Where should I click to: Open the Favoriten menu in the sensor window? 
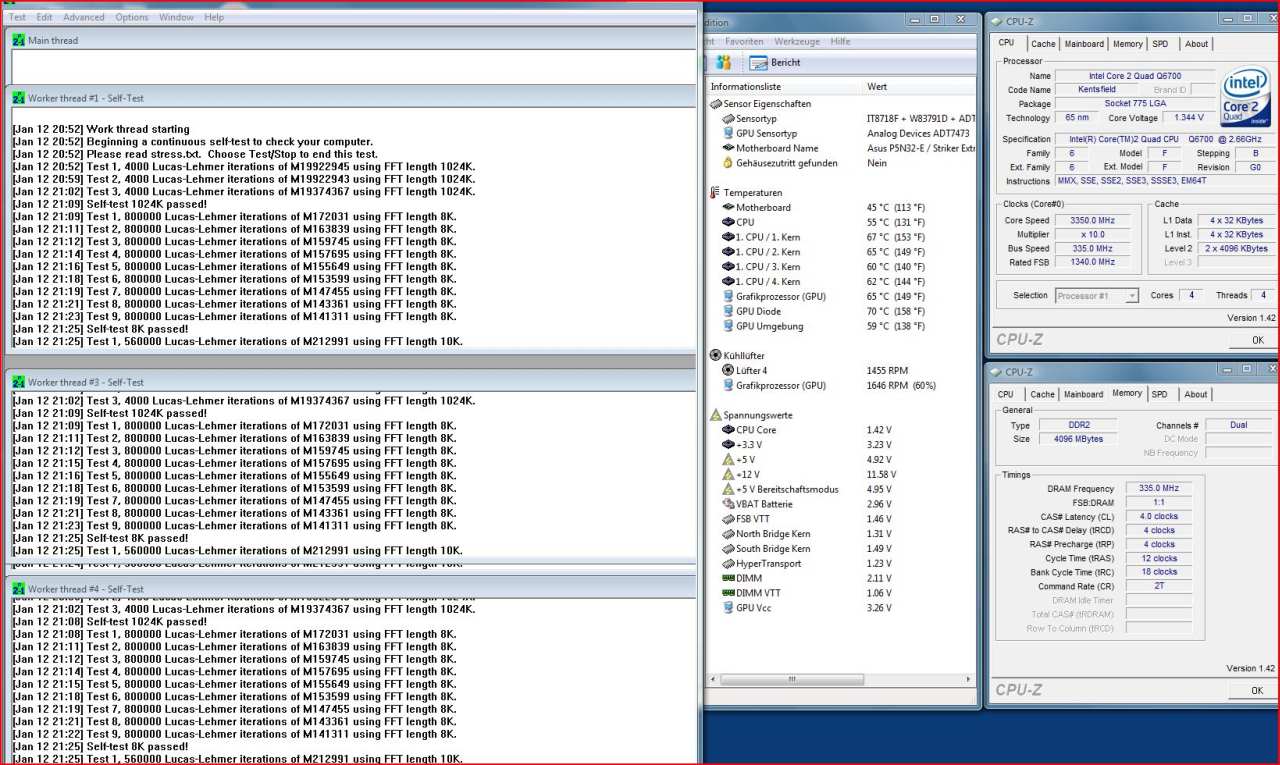[744, 41]
